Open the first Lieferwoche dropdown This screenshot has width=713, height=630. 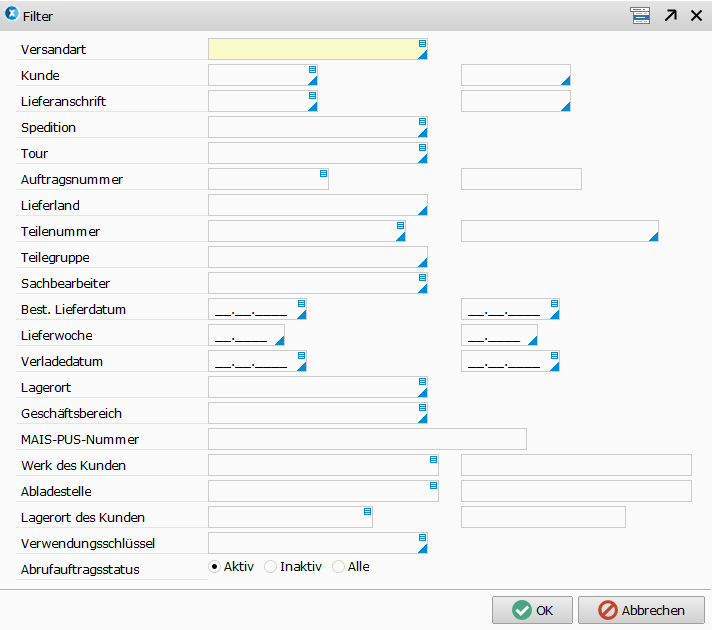coord(279,340)
